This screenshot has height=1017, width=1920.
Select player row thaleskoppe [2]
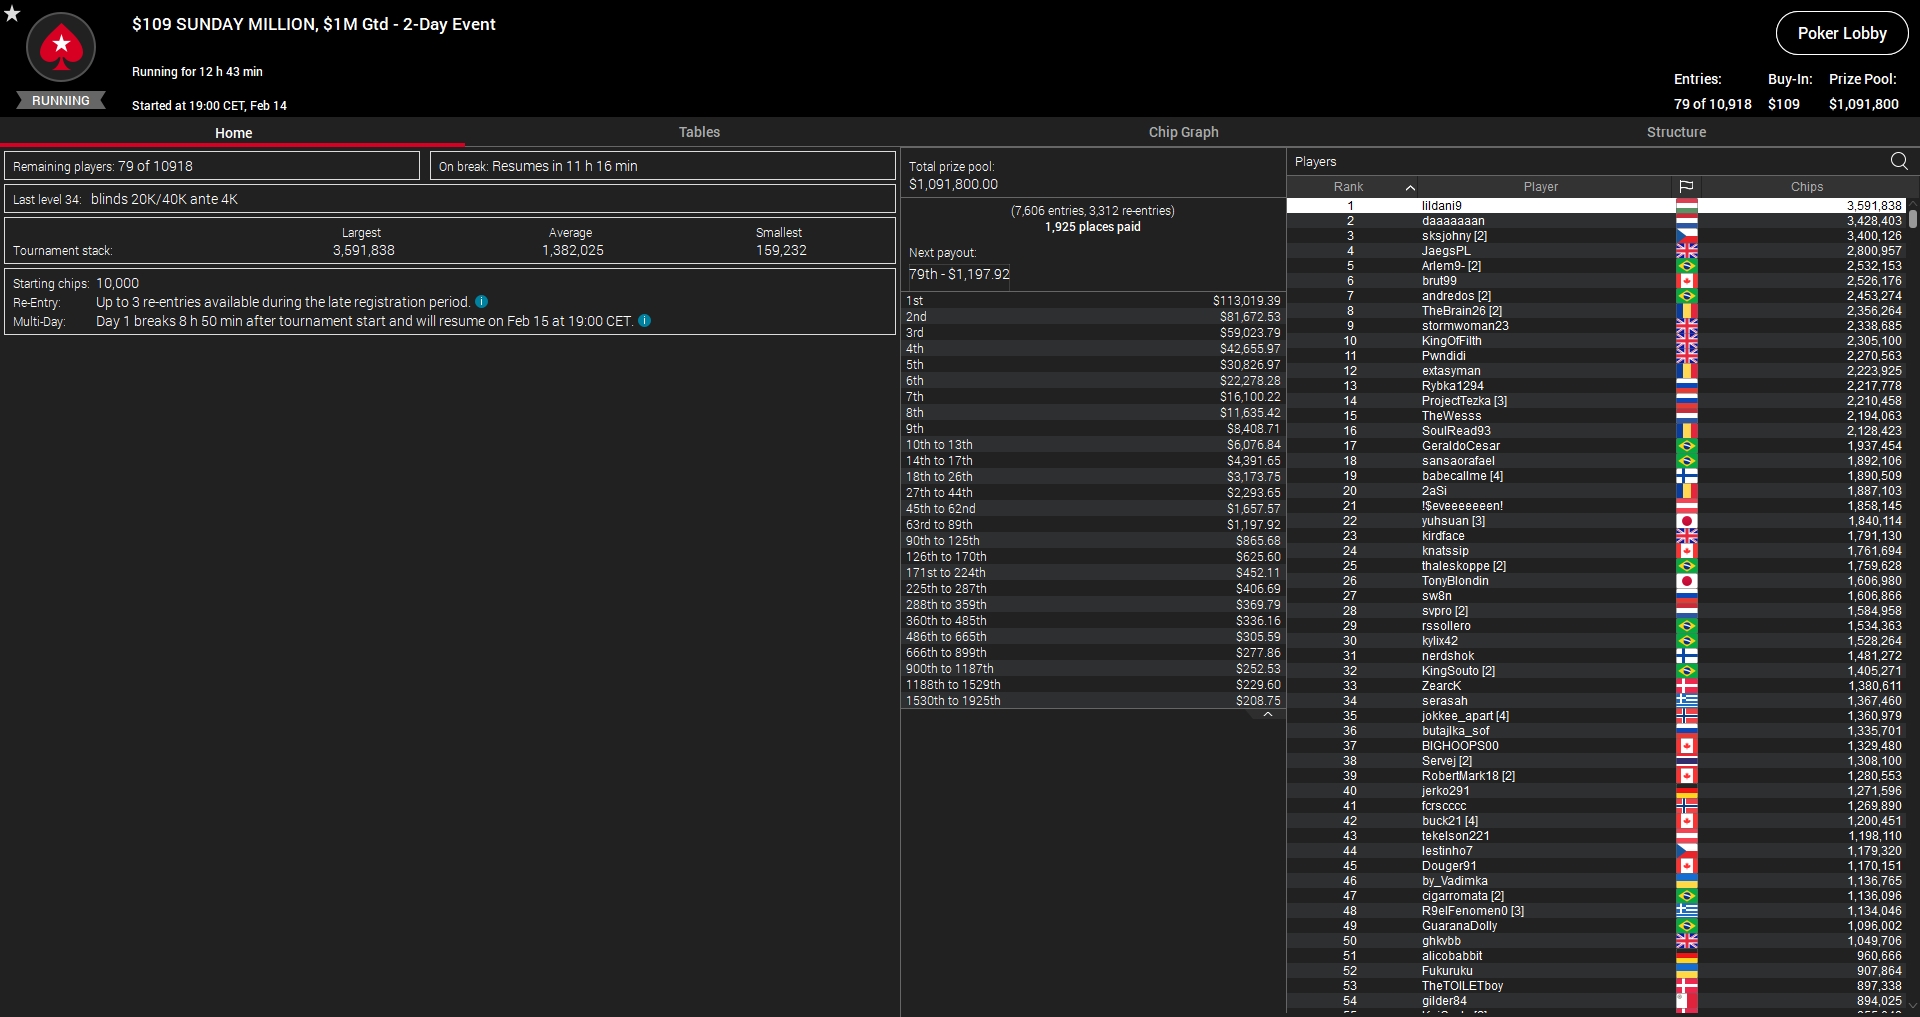(1596, 566)
